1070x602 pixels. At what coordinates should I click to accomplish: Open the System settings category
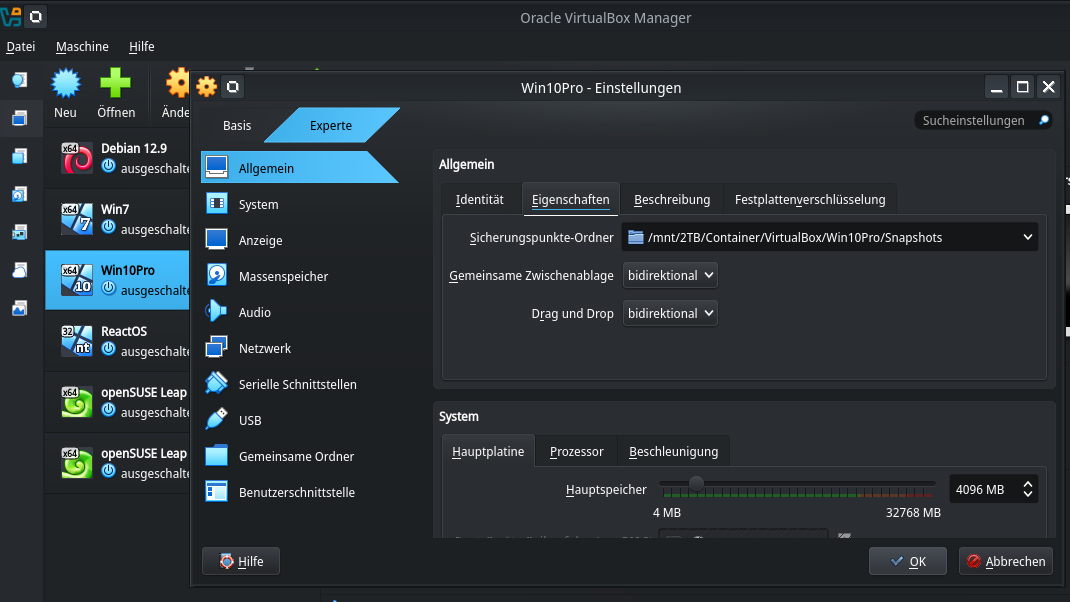[258, 204]
